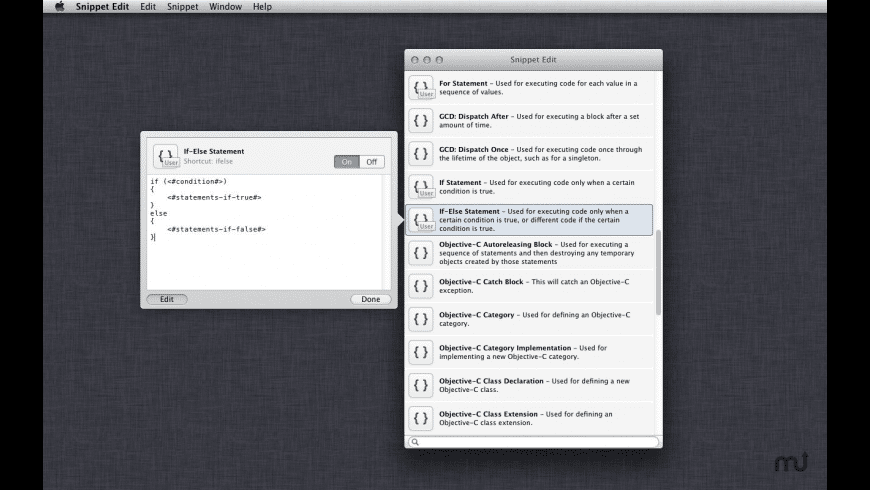Select the 'Objective-C Autoreleasing Block' row text
Screen dimensions: 870x490
(x=537, y=253)
